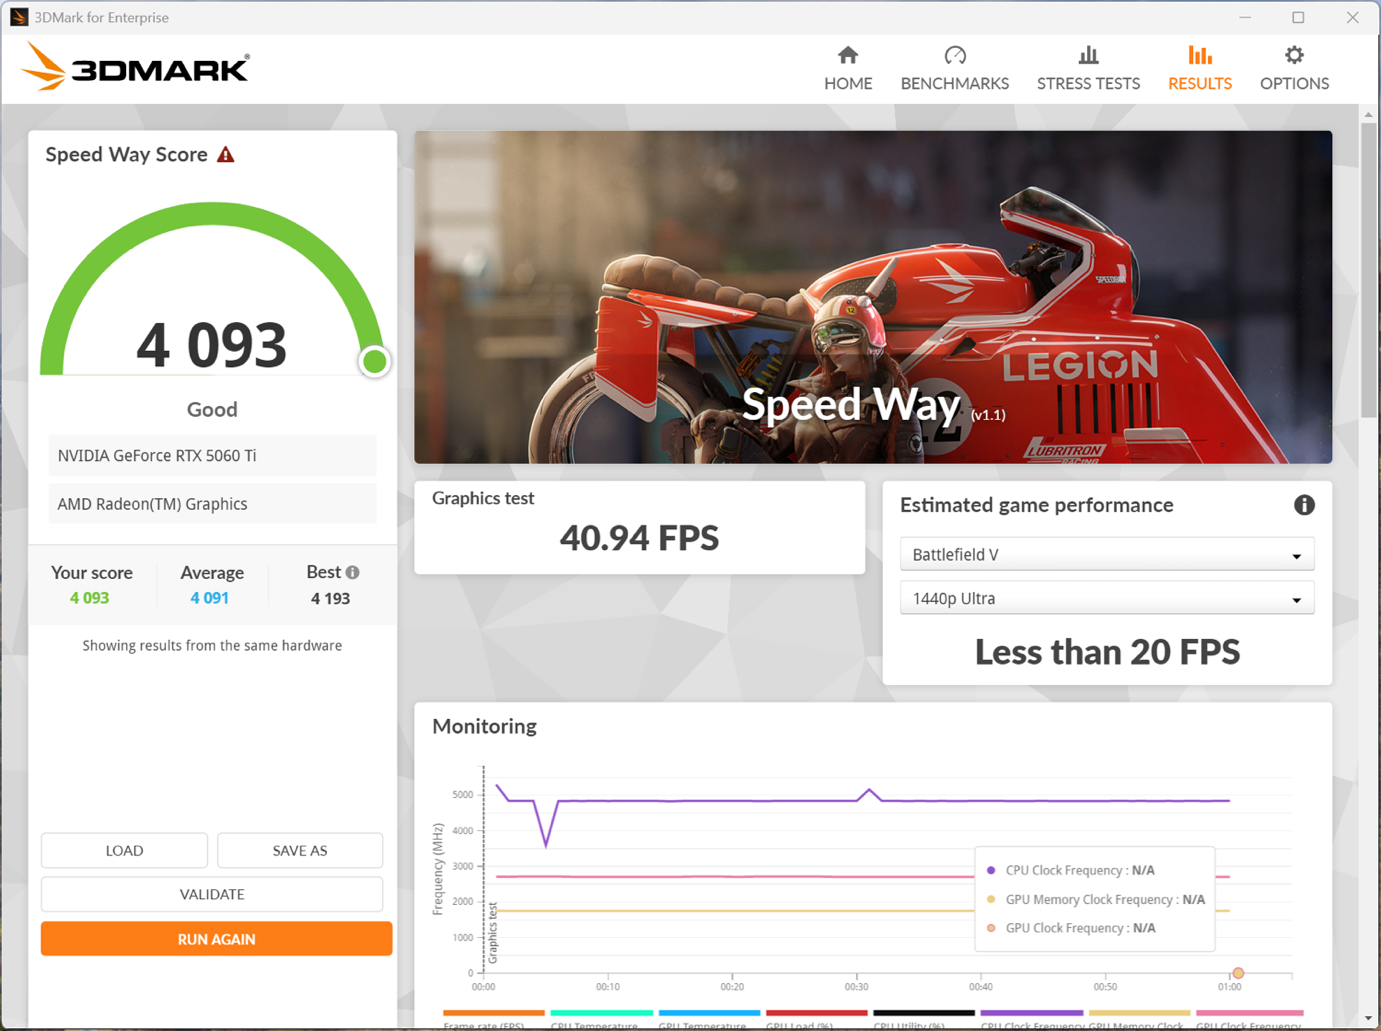1381x1031 pixels.
Task: Select the NVIDIA GeForce RTX 5060 Ti row
Action: coord(212,456)
